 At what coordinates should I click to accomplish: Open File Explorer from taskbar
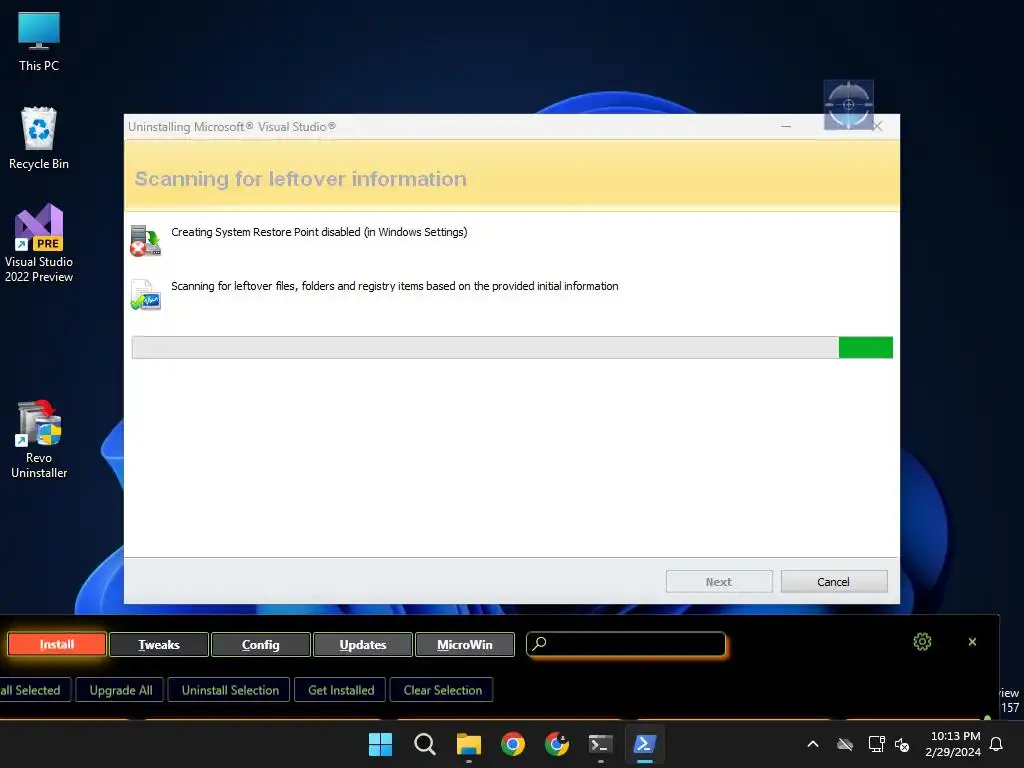(468, 744)
